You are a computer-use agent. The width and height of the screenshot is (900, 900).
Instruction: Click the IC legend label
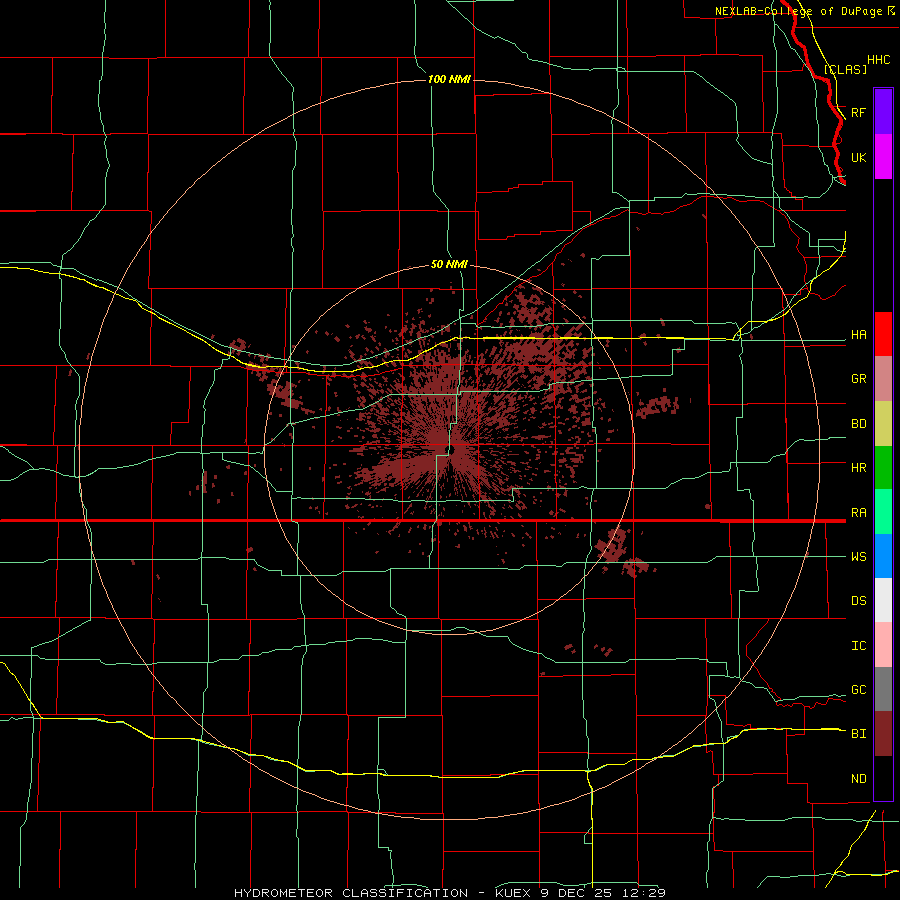(858, 646)
